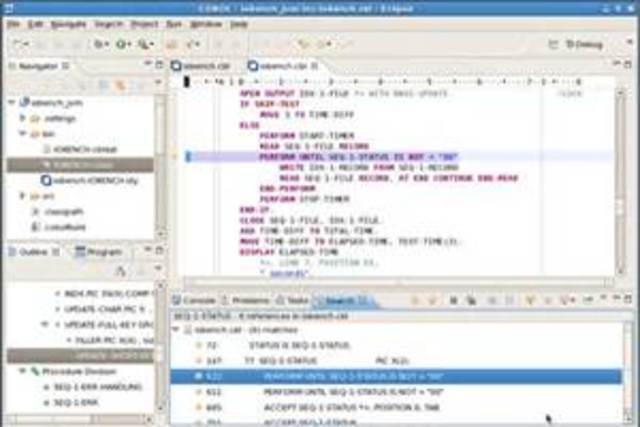640x427 pixels.
Task: Maximize the Navigator view
Action: coord(159,64)
